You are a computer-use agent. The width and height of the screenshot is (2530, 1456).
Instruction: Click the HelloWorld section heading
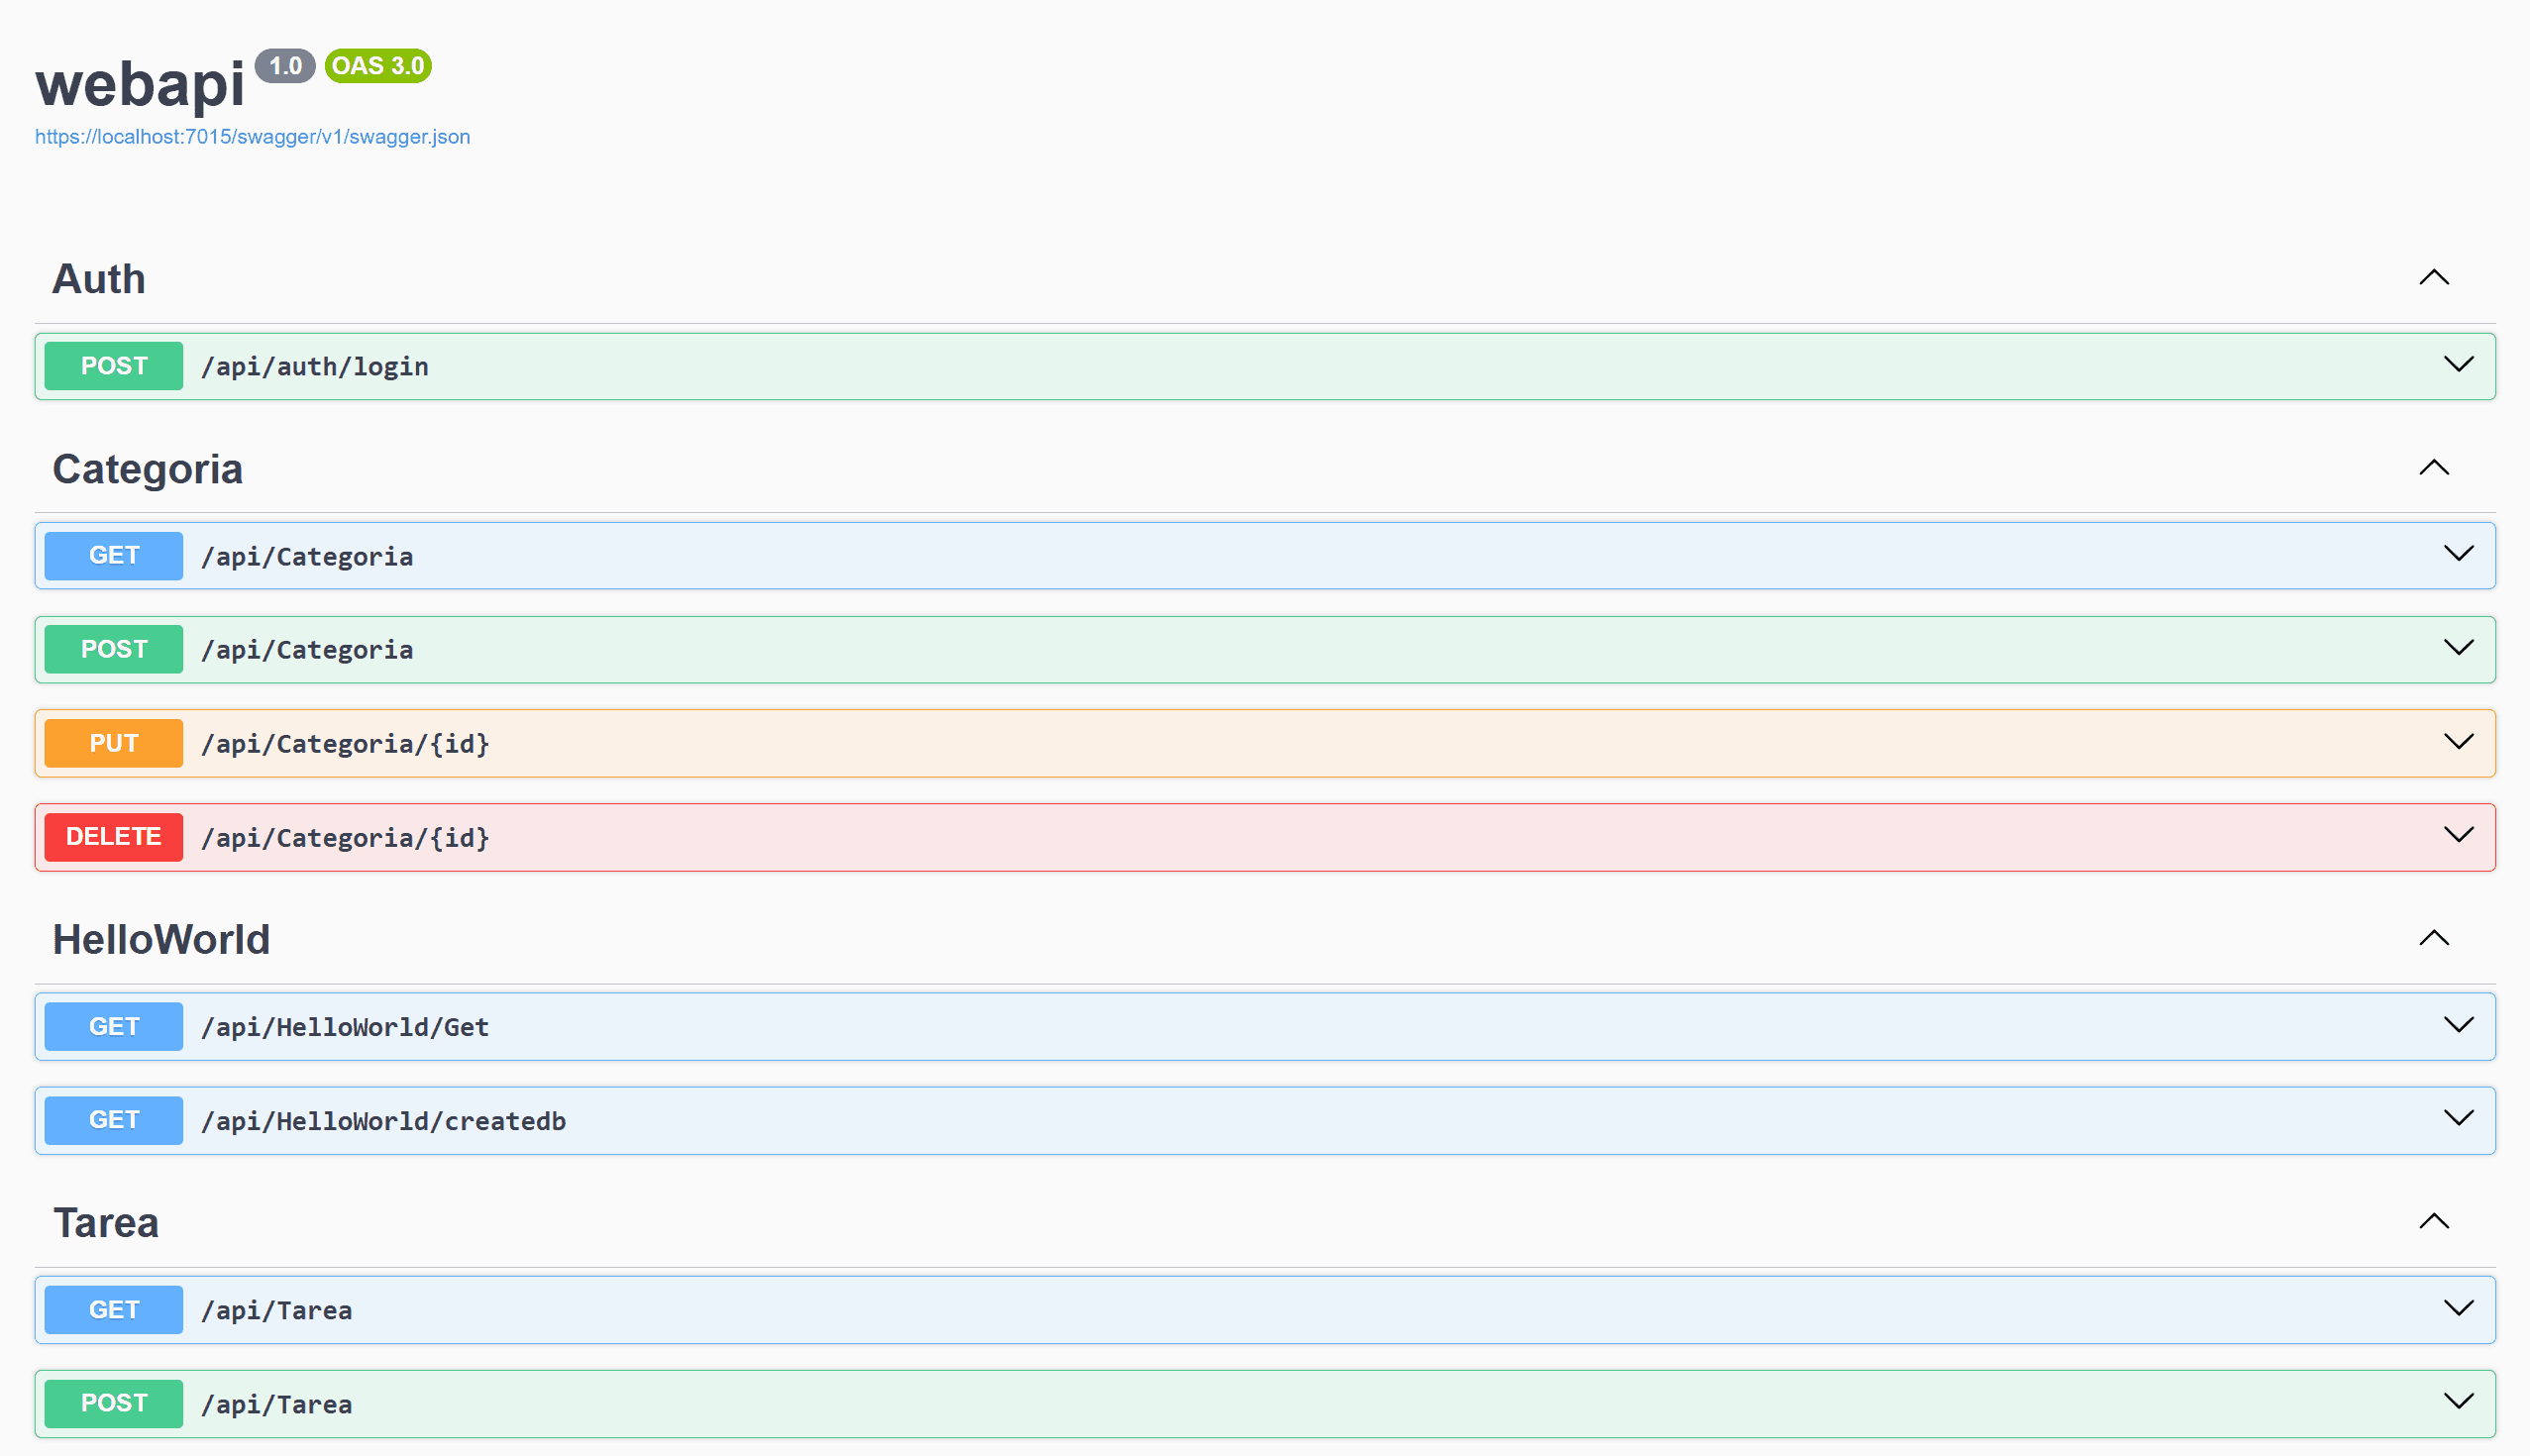161,940
